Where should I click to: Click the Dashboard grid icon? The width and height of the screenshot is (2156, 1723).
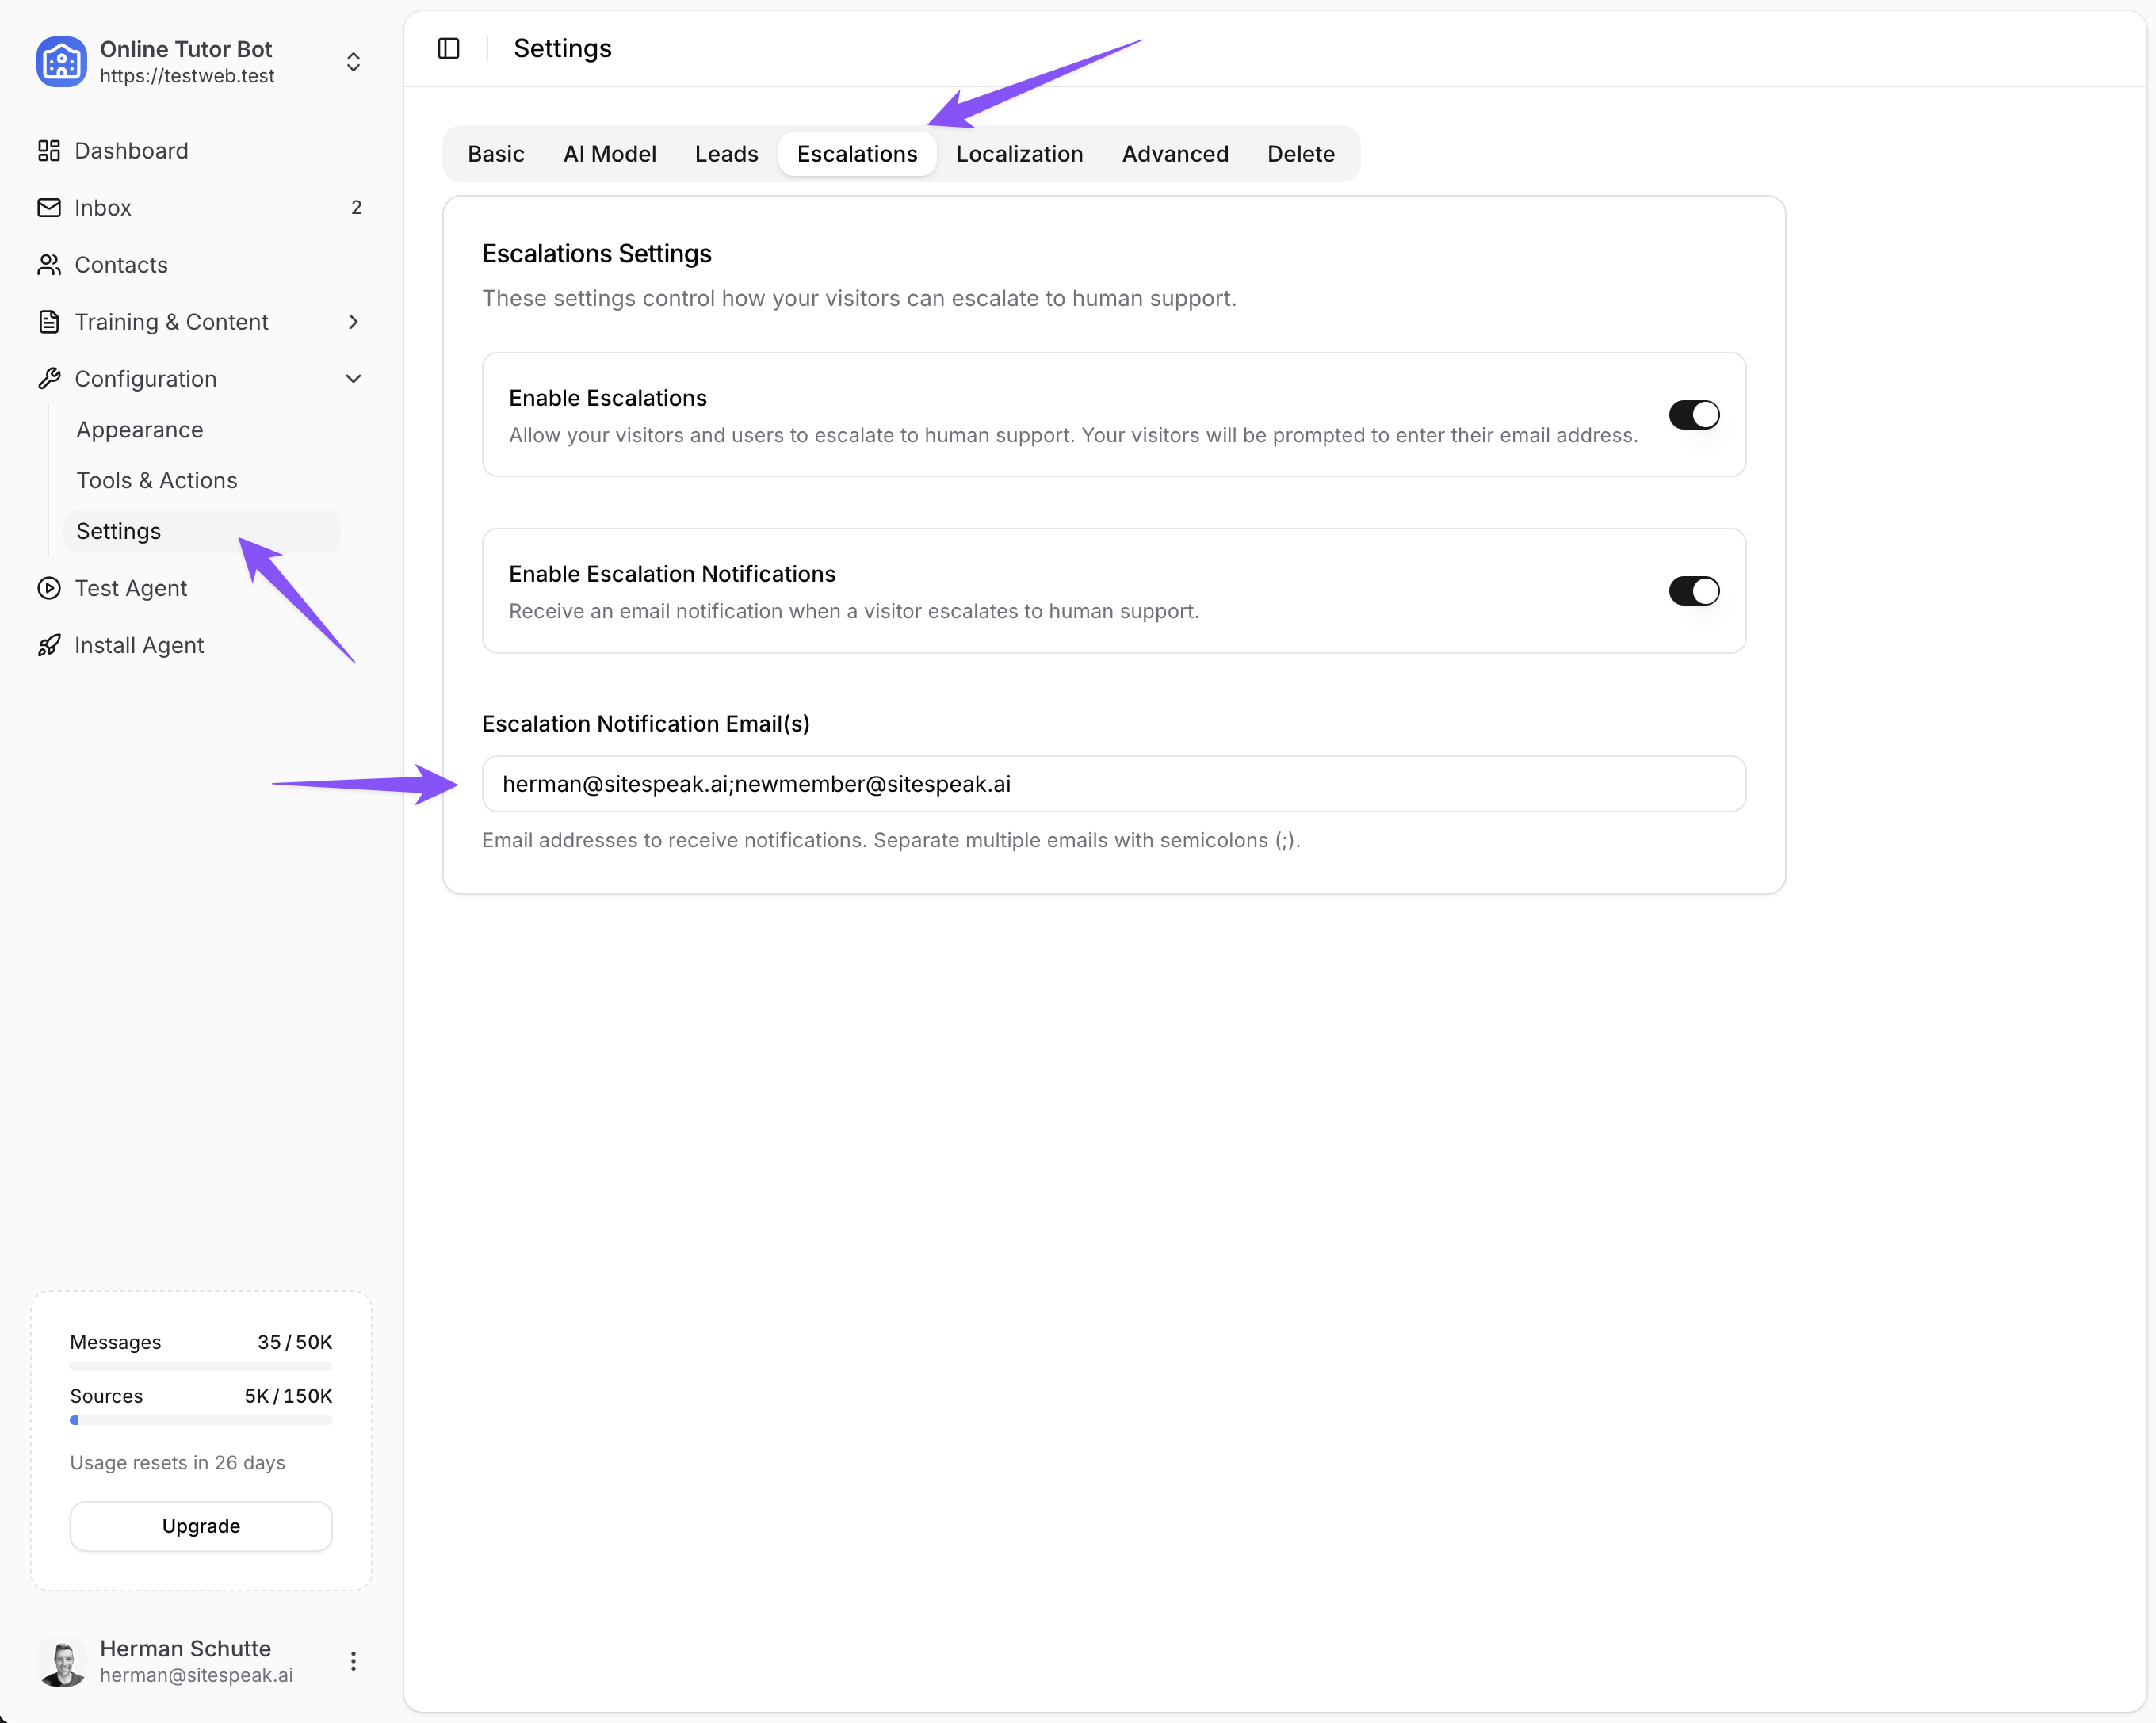pos(49,151)
